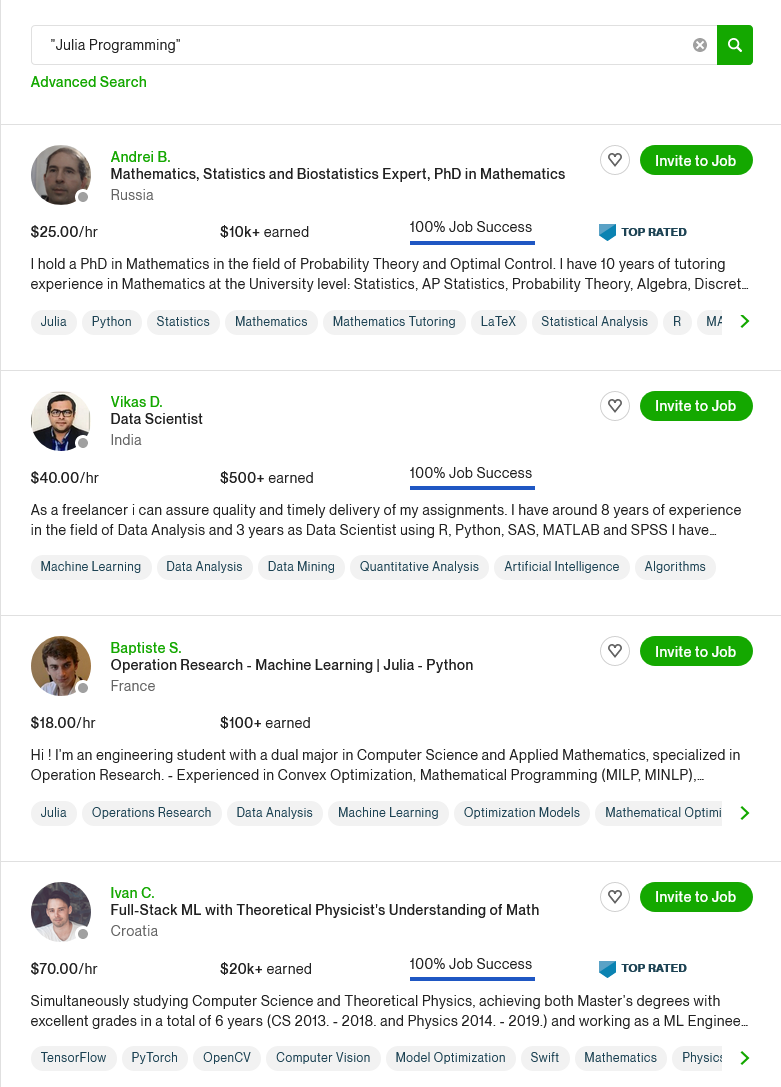This screenshot has height=1087, width=781.
Task: Favorite Vikas D. using heart icon
Action: pyautogui.click(x=615, y=406)
